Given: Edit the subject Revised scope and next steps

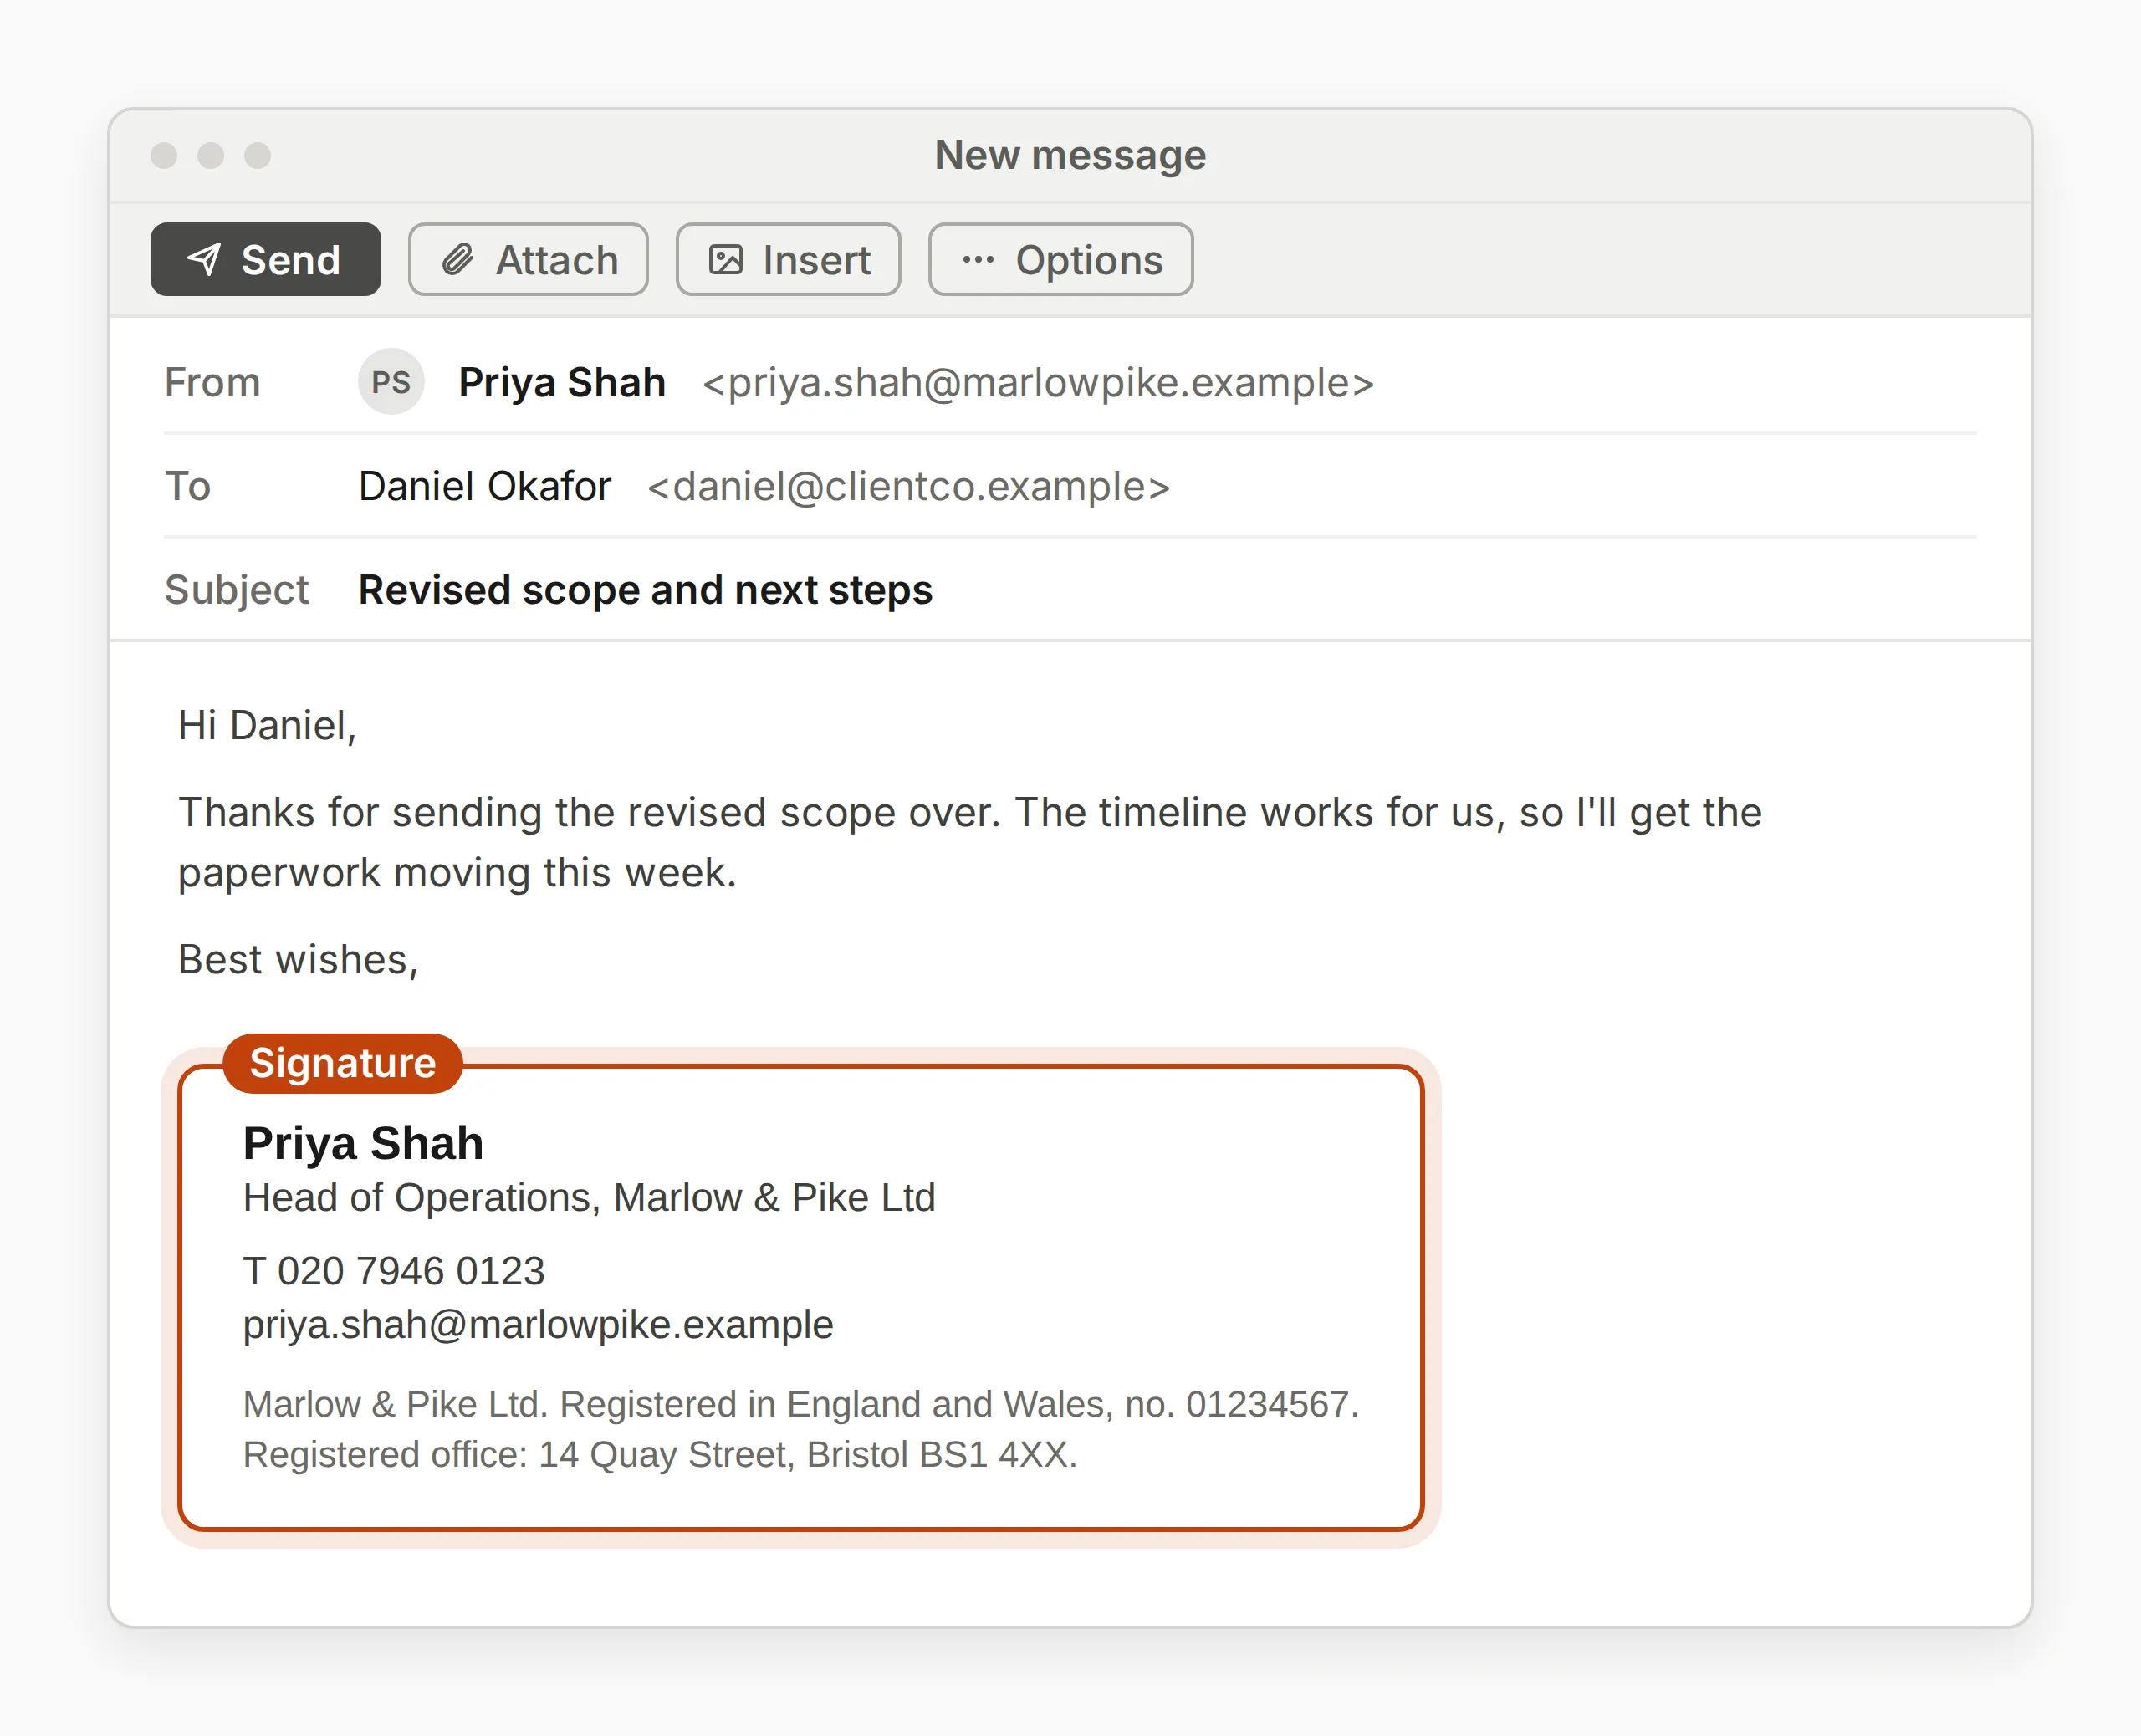Looking at the screenshot, I should (645, 590).
